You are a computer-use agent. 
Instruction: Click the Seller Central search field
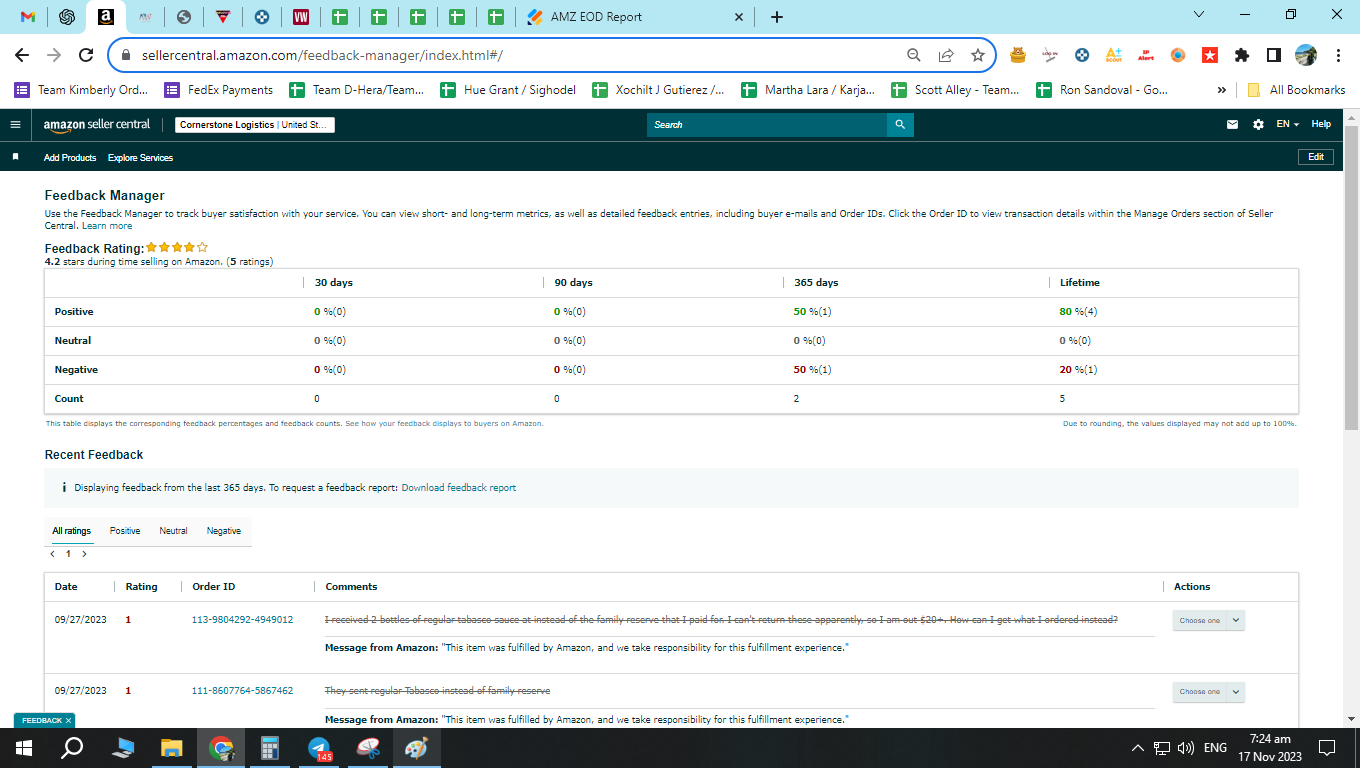point(767,125)
